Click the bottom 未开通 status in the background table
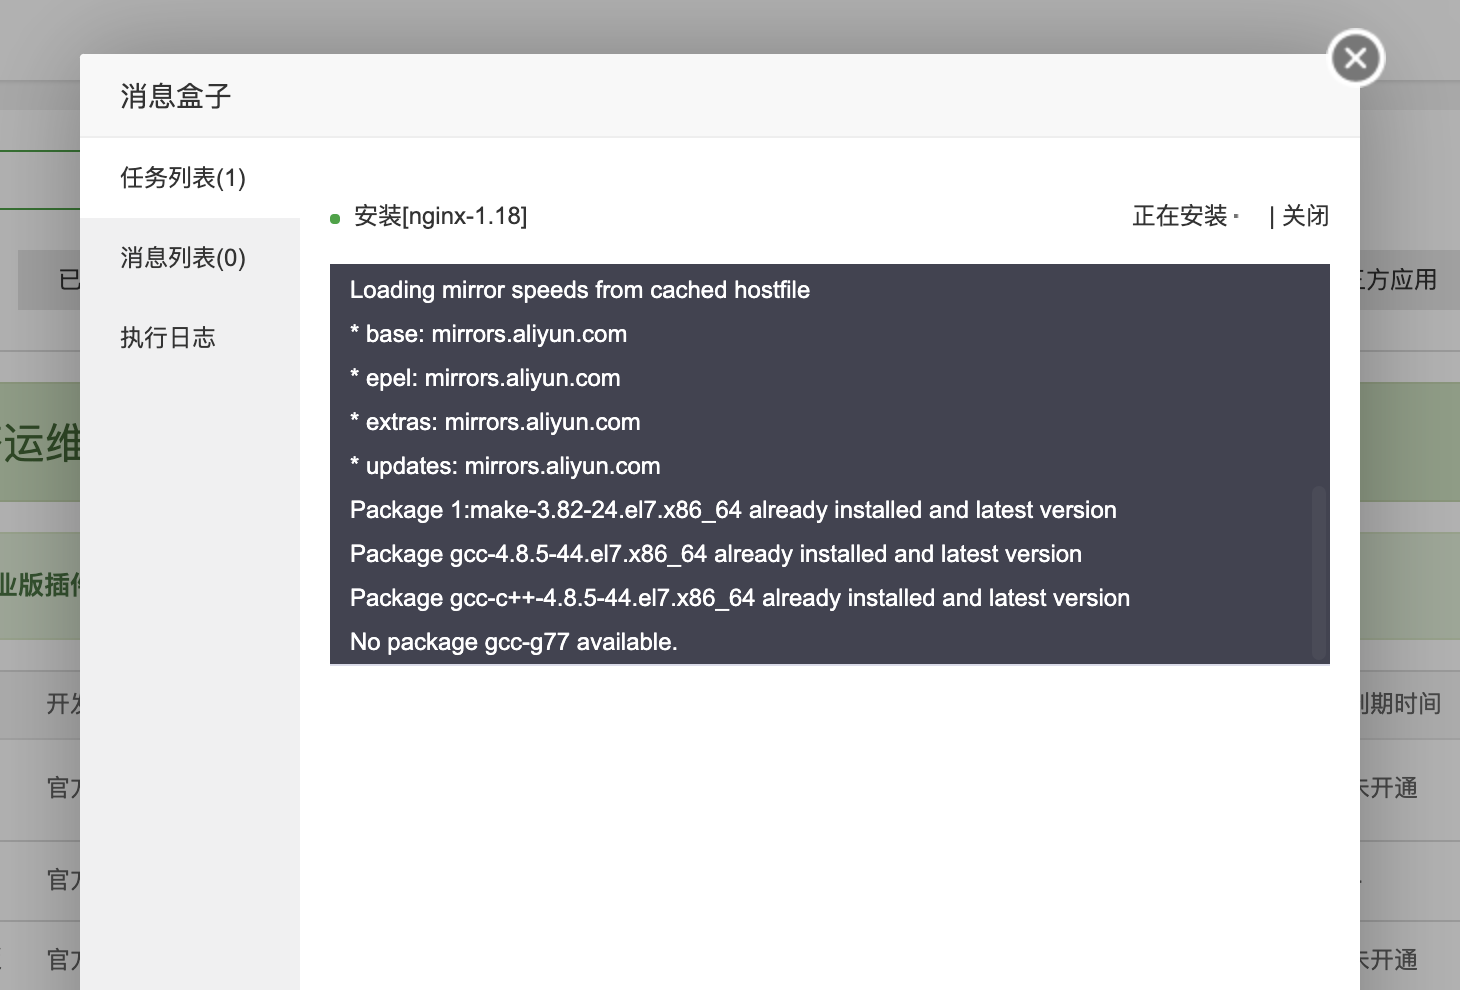The height and width of the screenshot is (990, 1460). 1390,960
